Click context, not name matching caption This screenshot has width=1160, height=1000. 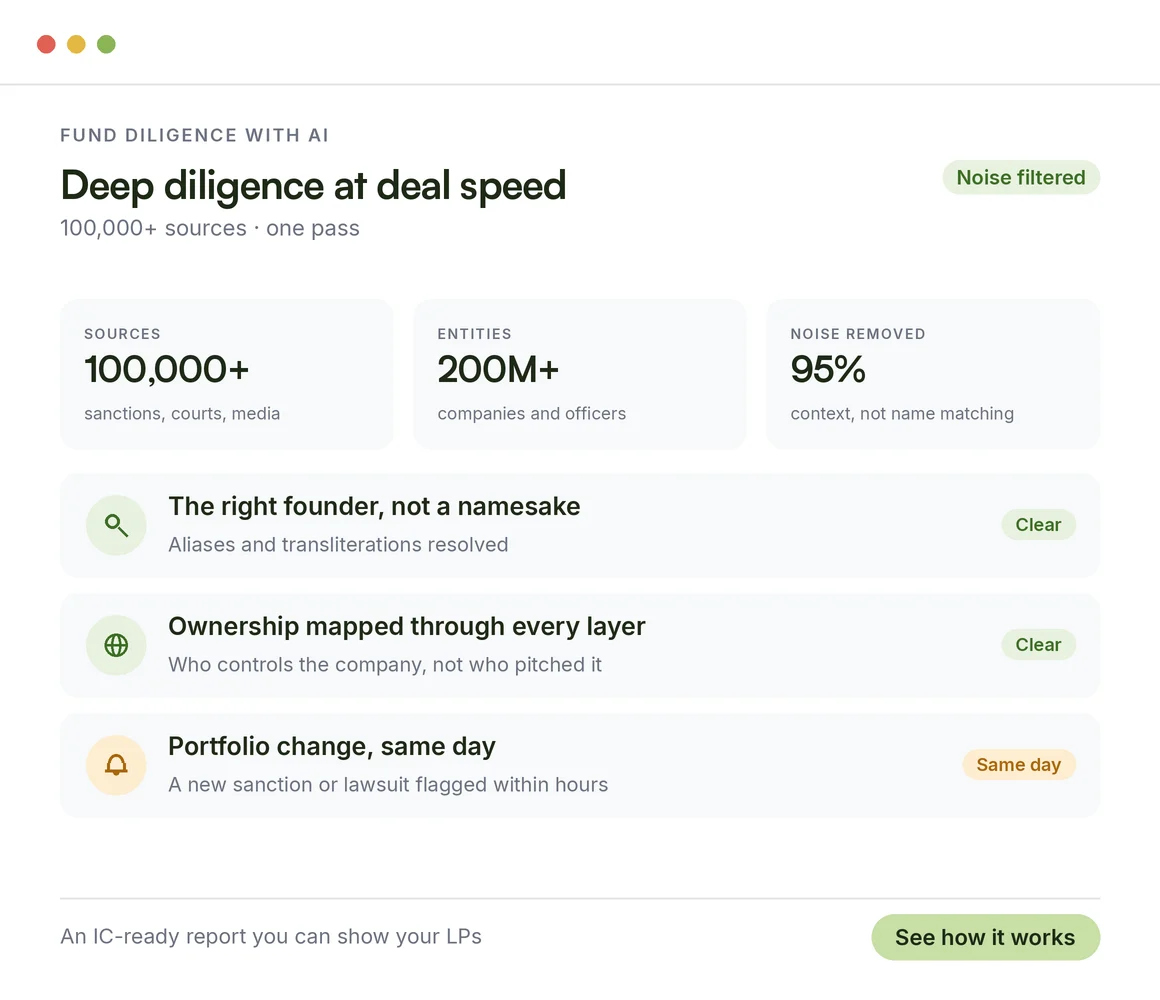902,413
